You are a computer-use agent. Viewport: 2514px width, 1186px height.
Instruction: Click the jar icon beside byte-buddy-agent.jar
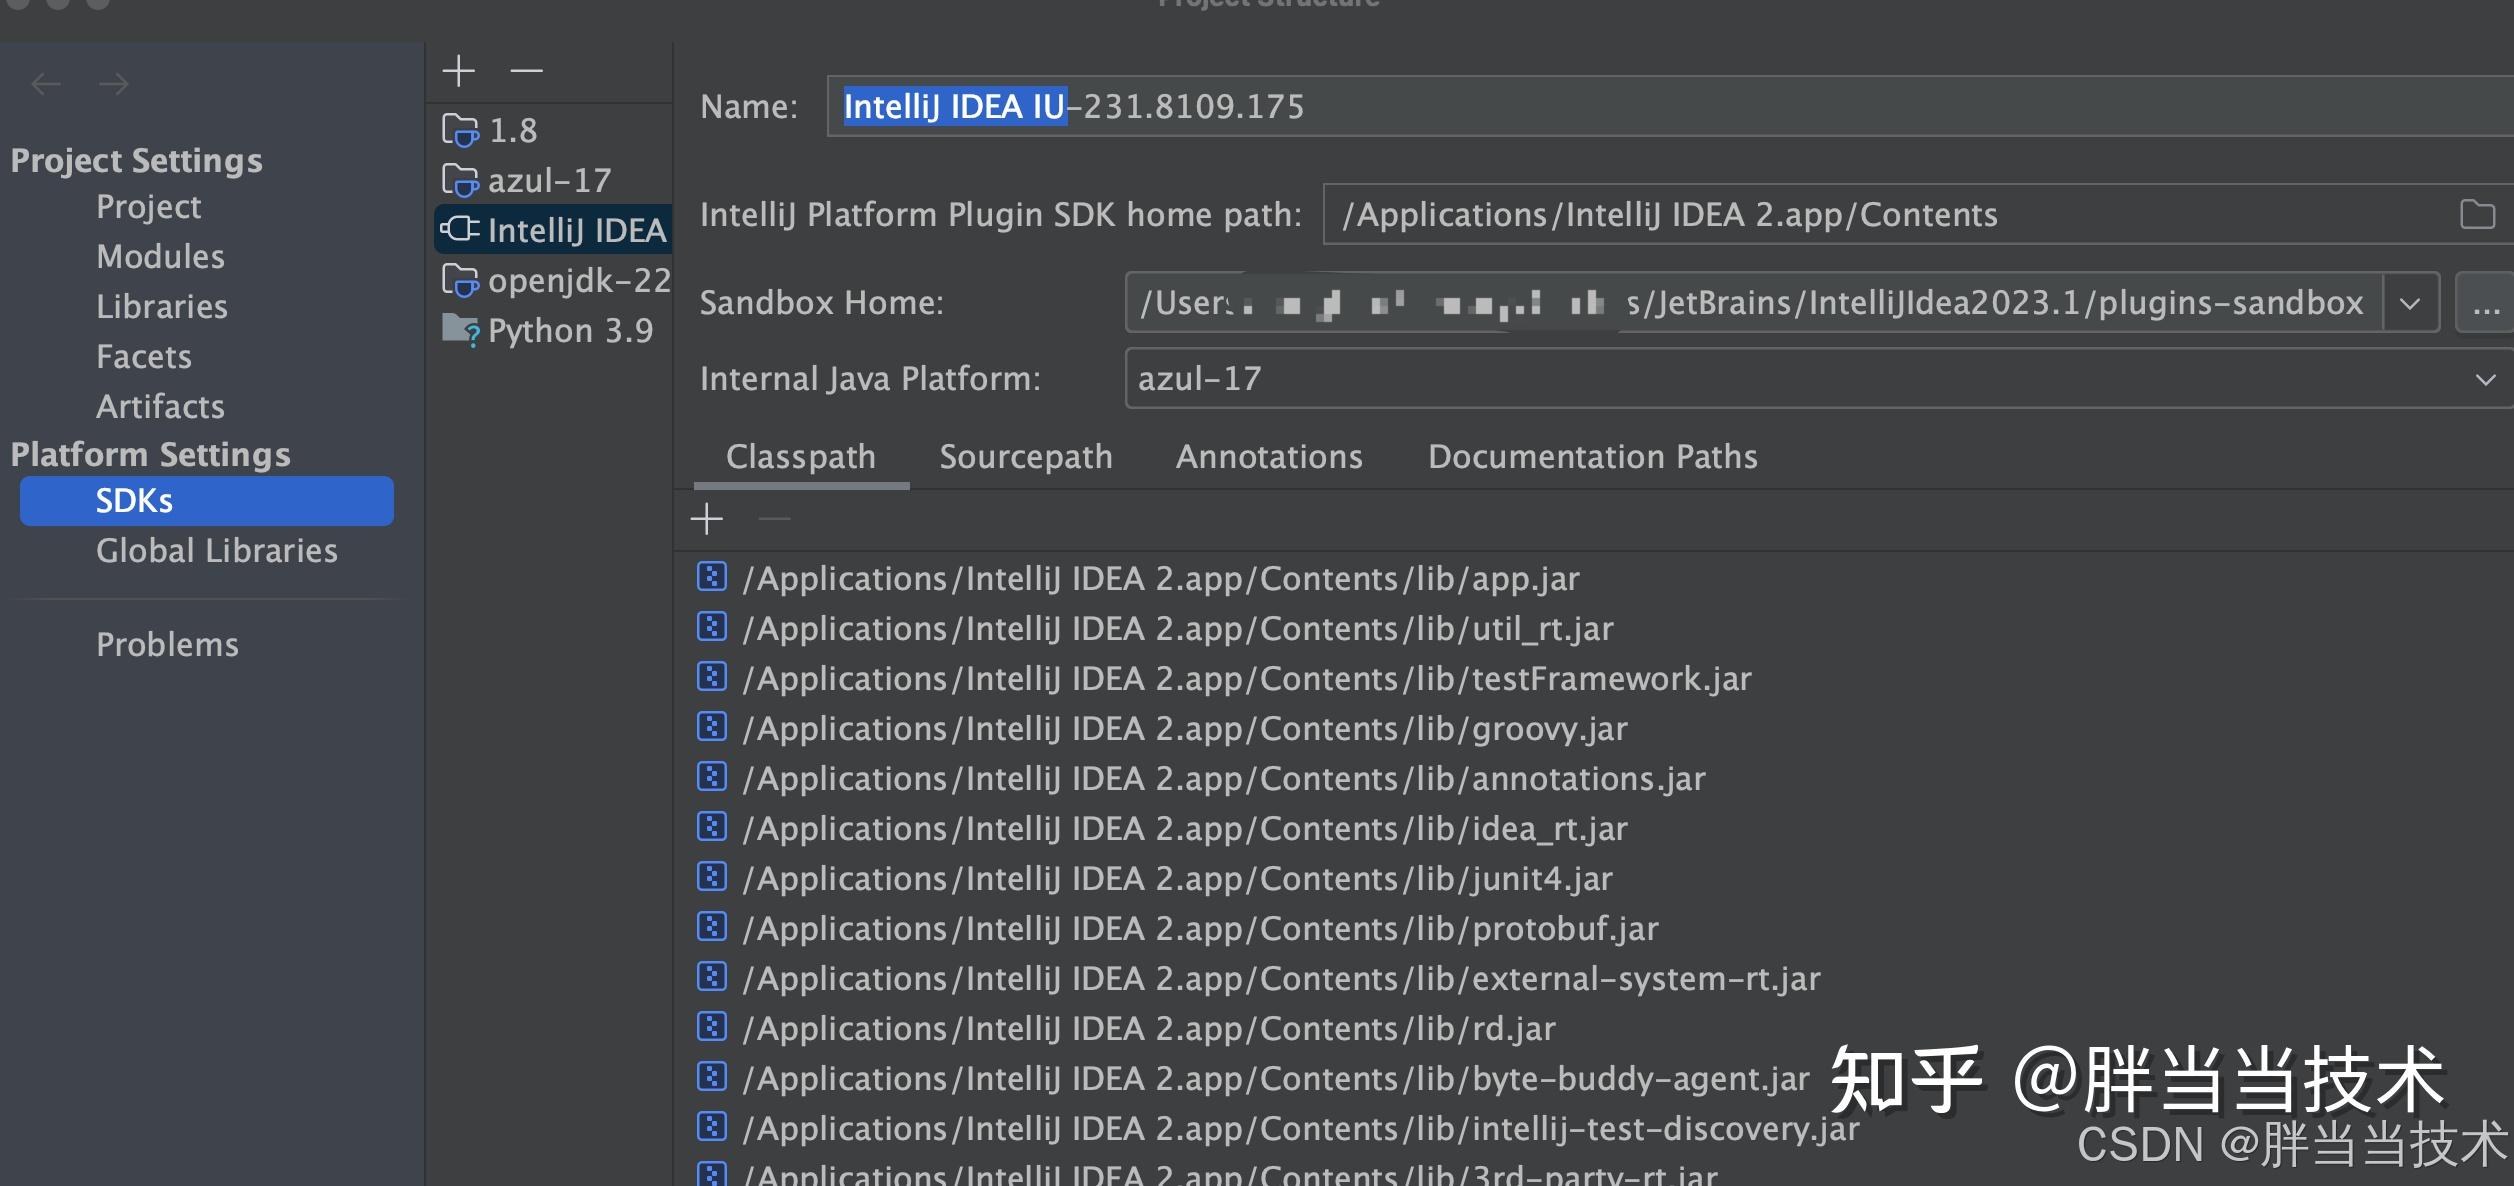pyautogui.click(x=711, y=1077)
